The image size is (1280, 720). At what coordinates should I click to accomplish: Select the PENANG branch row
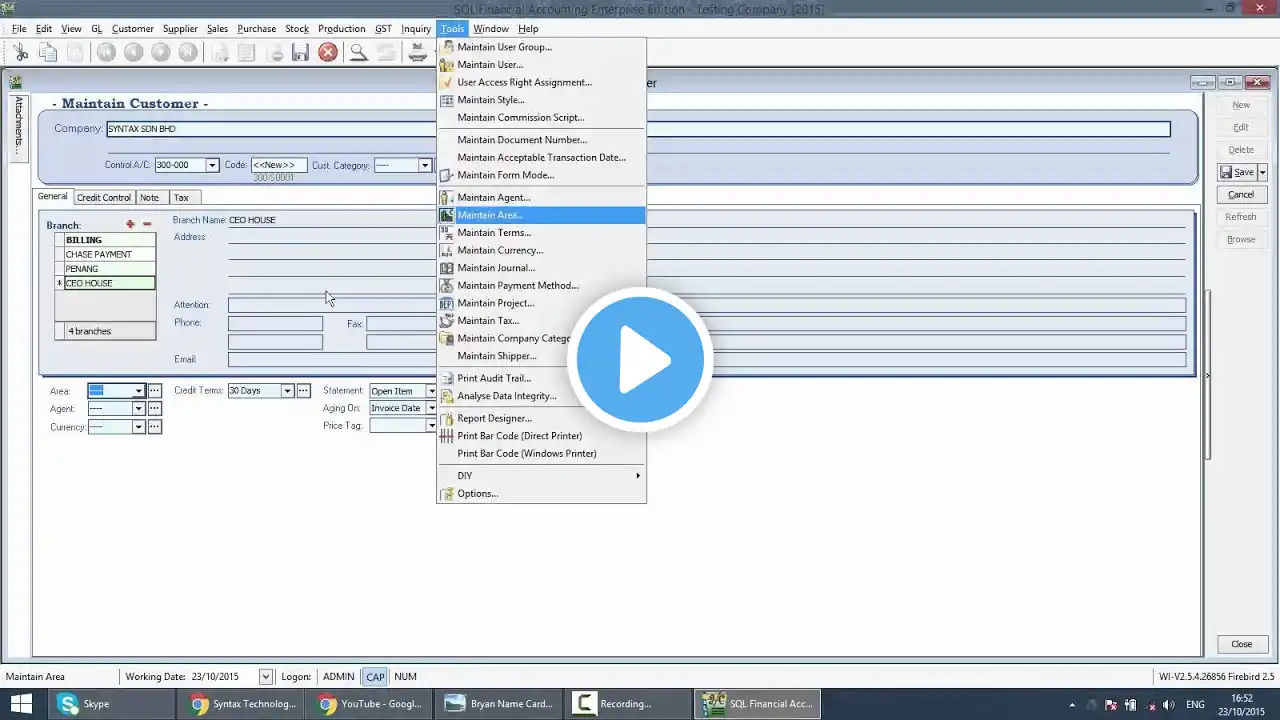tap(105, 269)
